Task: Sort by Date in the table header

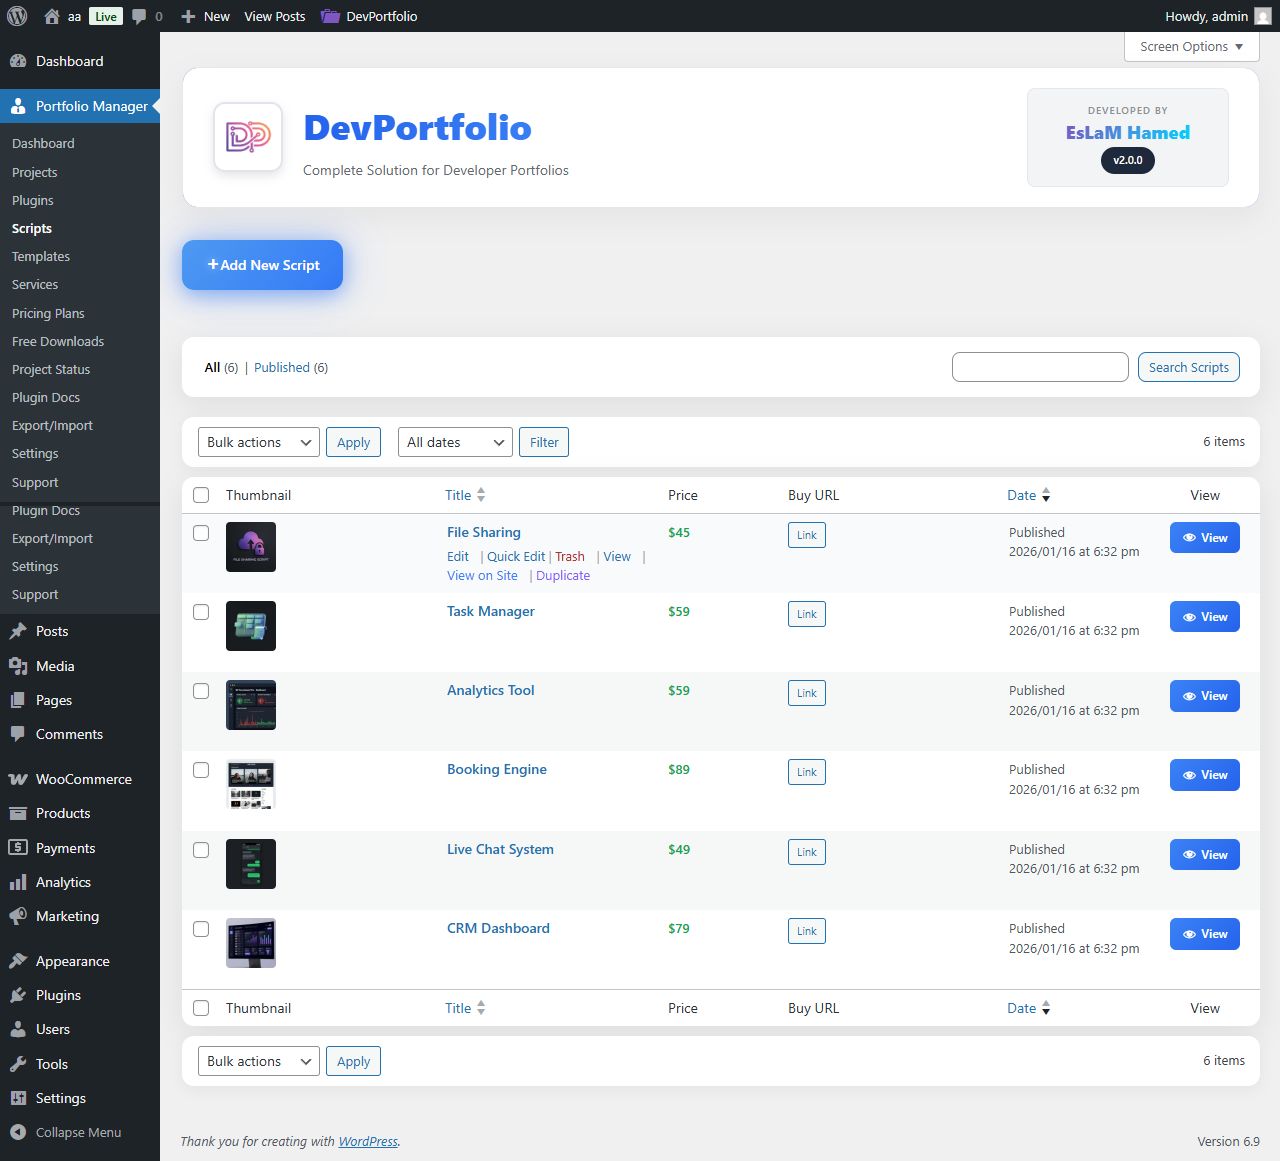Action: pyautogui.click(x=1029, y=495)
